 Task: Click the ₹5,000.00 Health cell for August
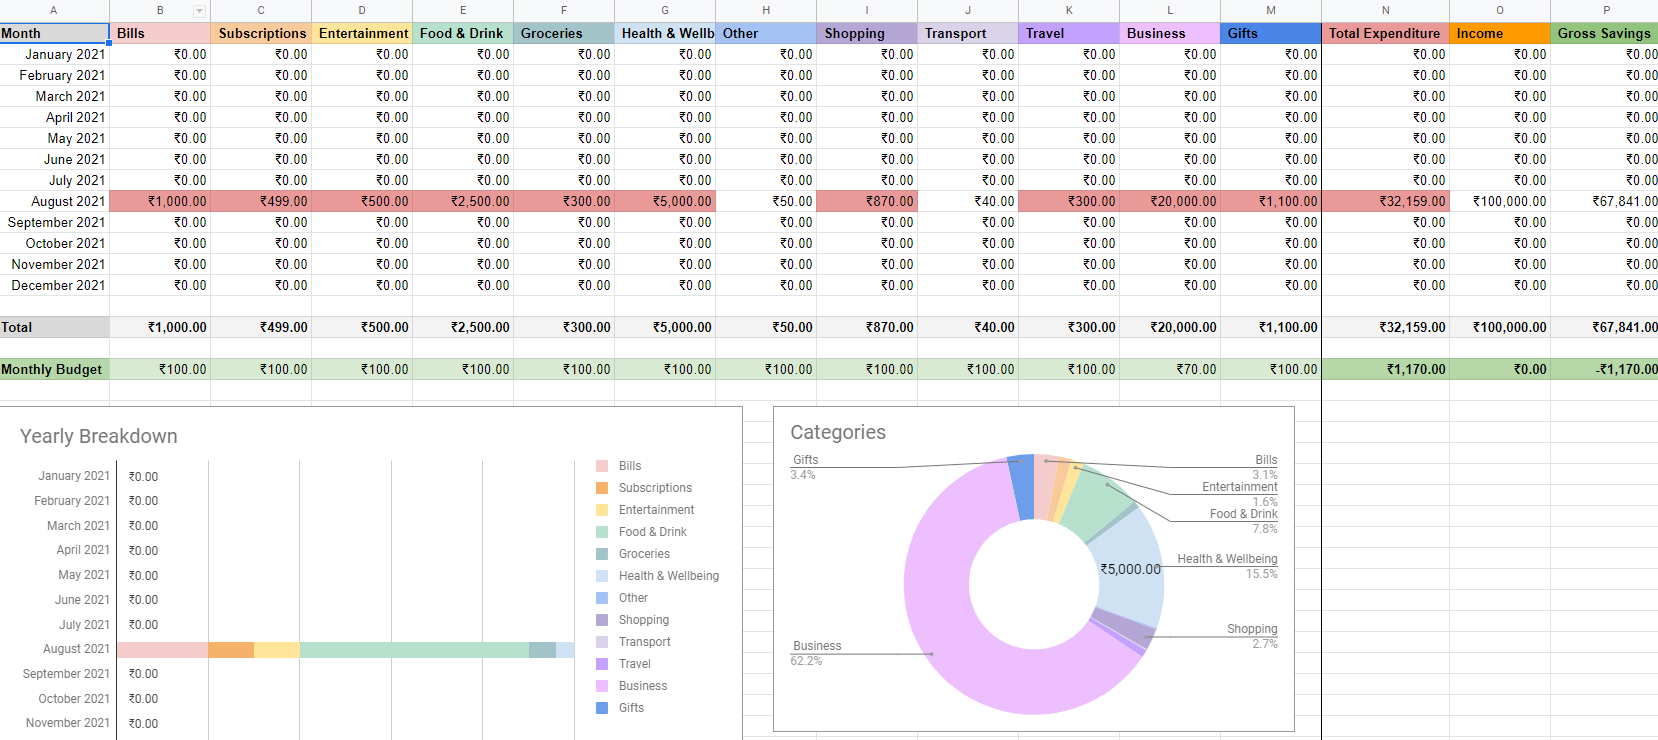tap(665, 201)
